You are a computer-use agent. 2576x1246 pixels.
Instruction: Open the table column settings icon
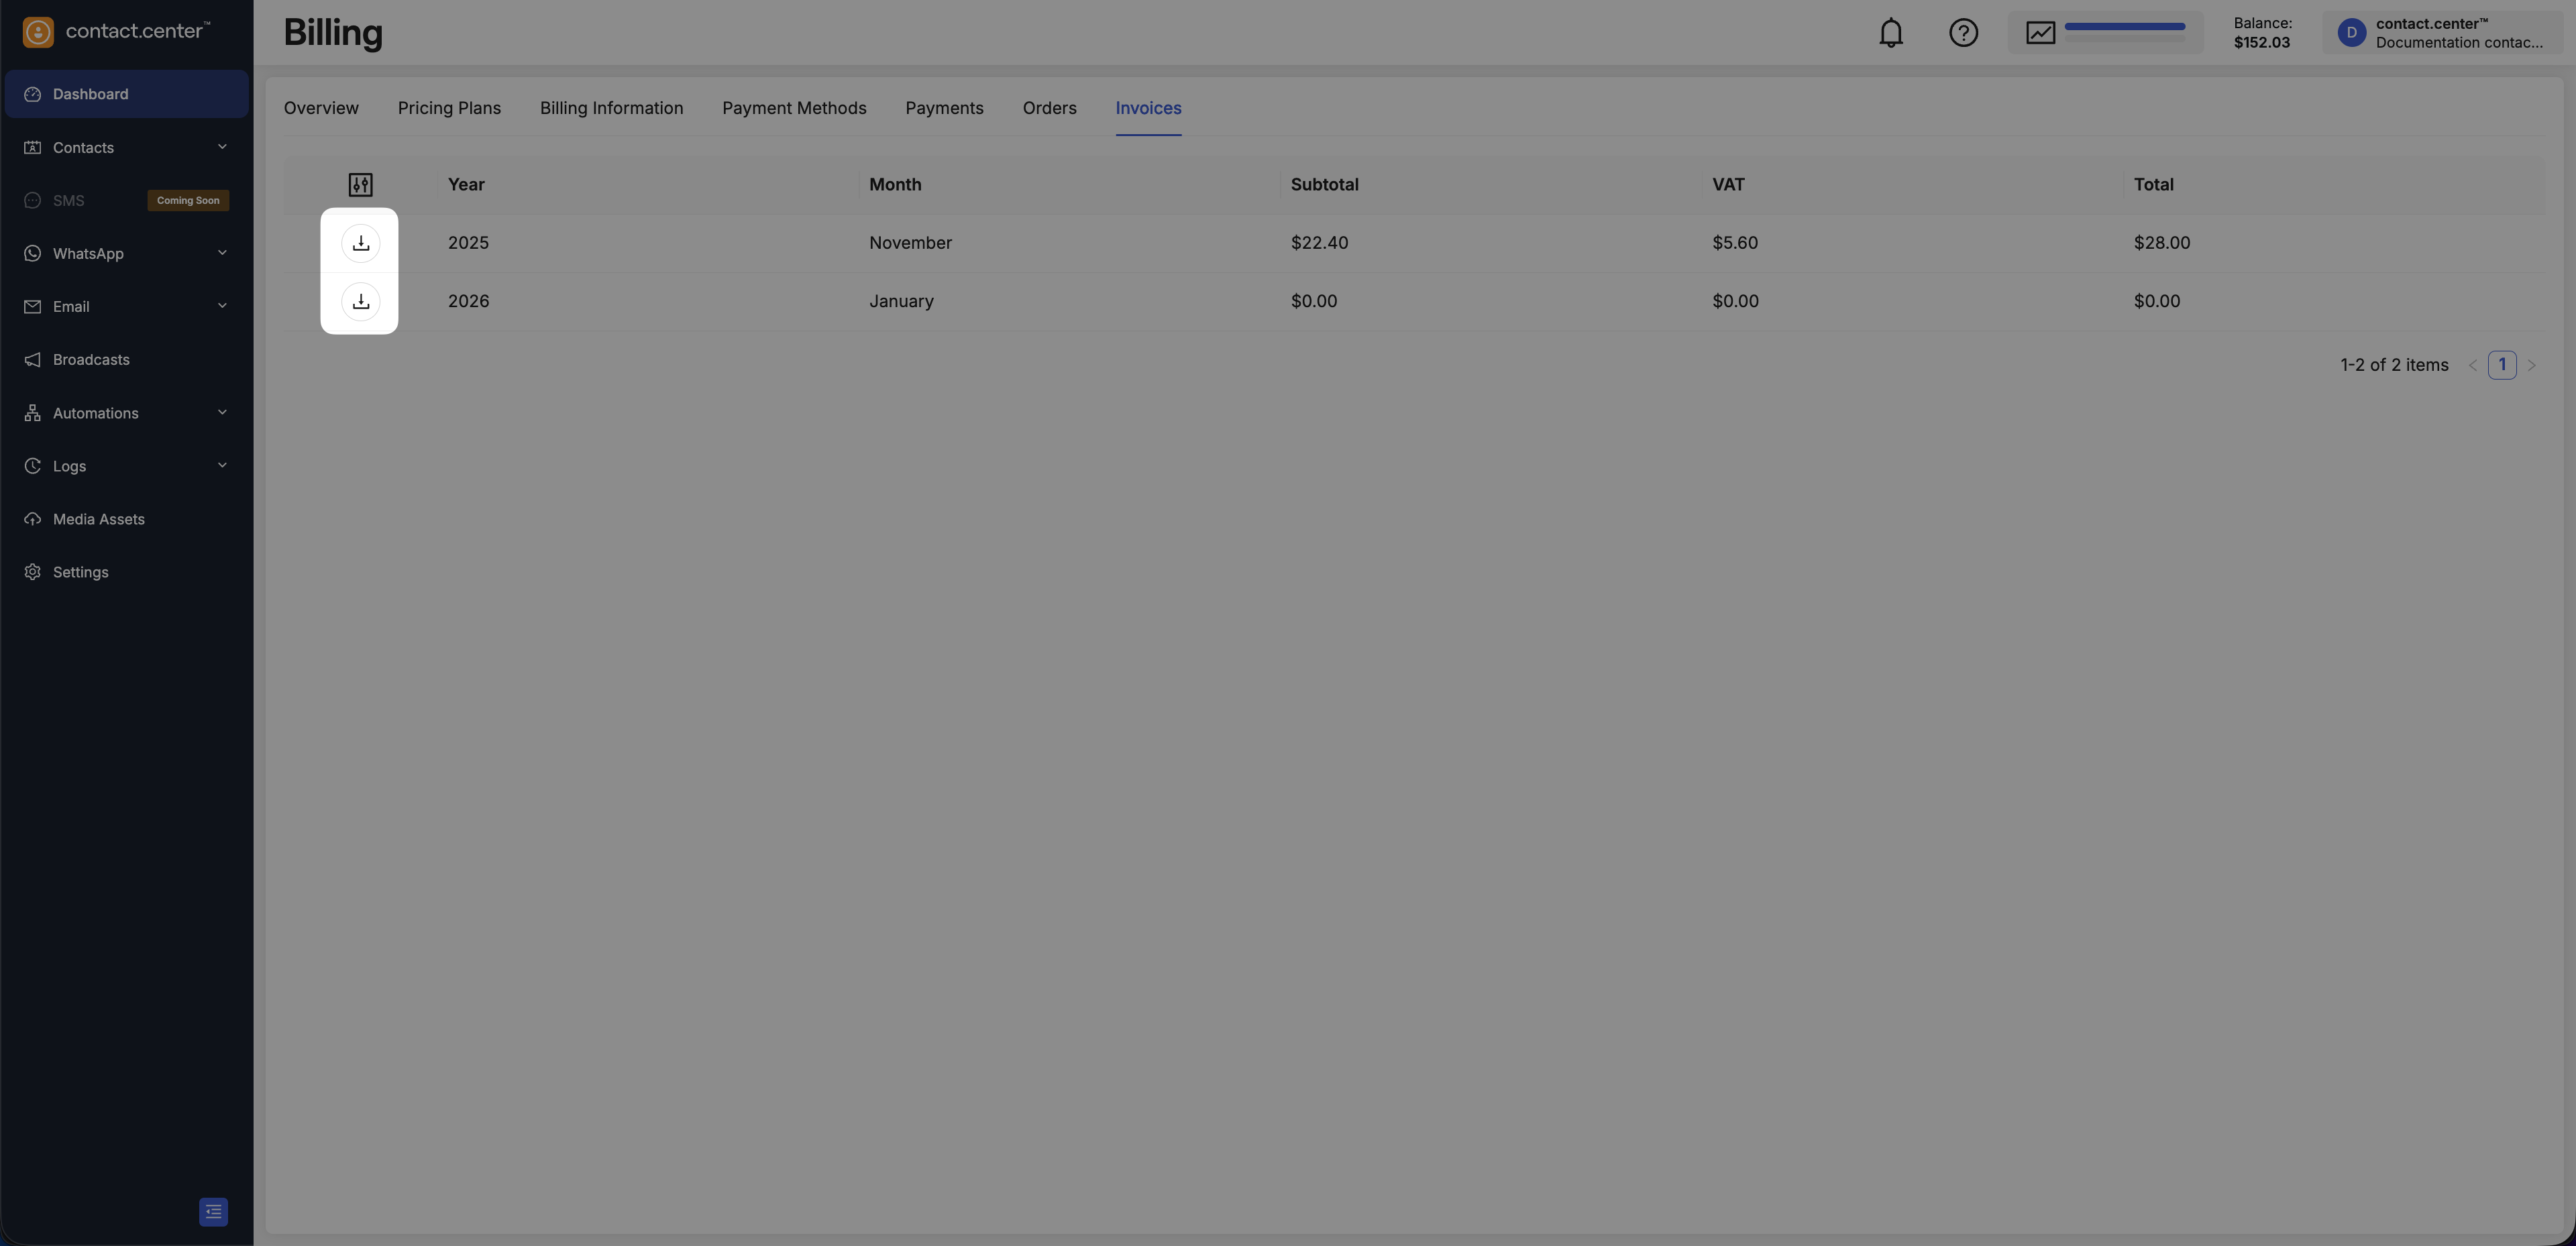[360, 185]
